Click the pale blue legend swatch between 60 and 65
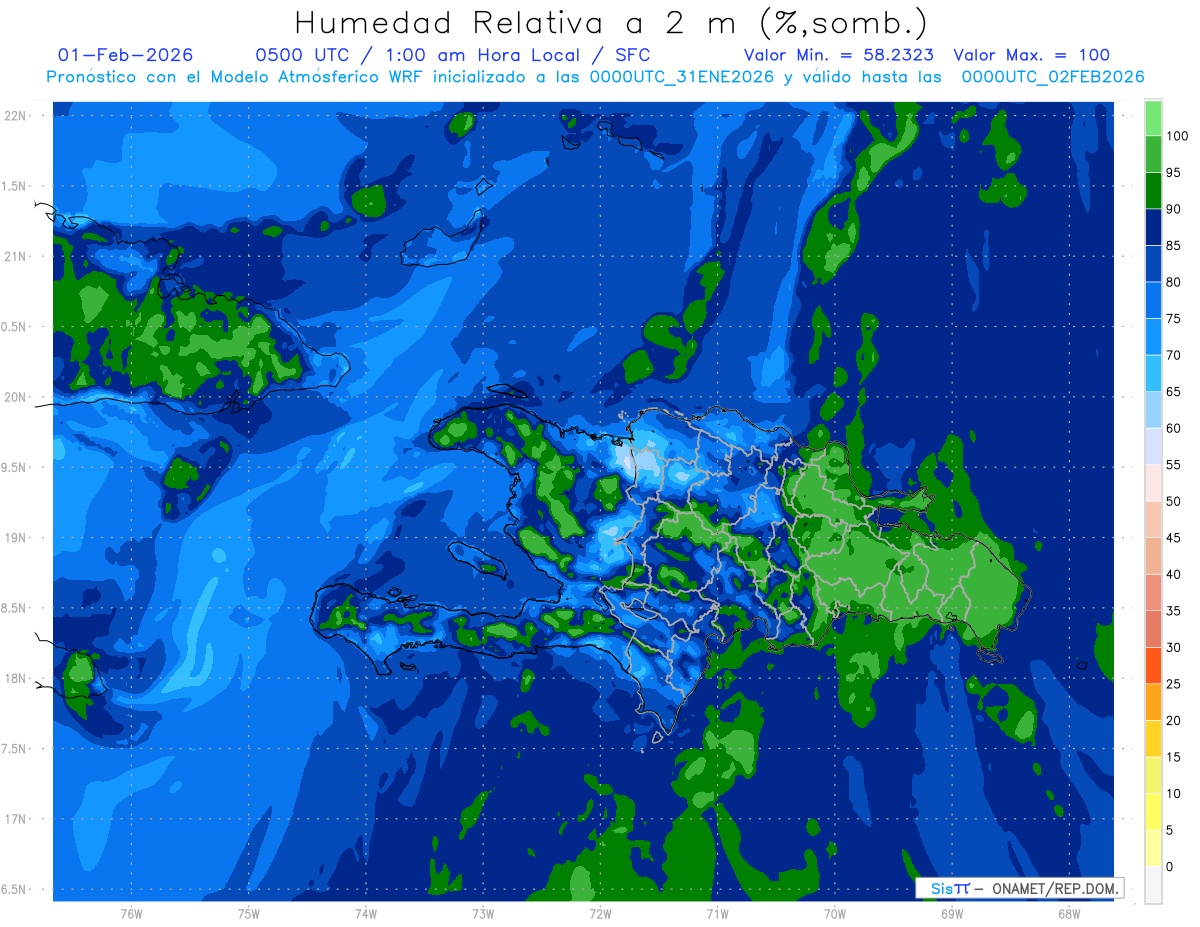Image resolution: width=1200 pixels, height=927 pixels. [x=1153, y=410]
